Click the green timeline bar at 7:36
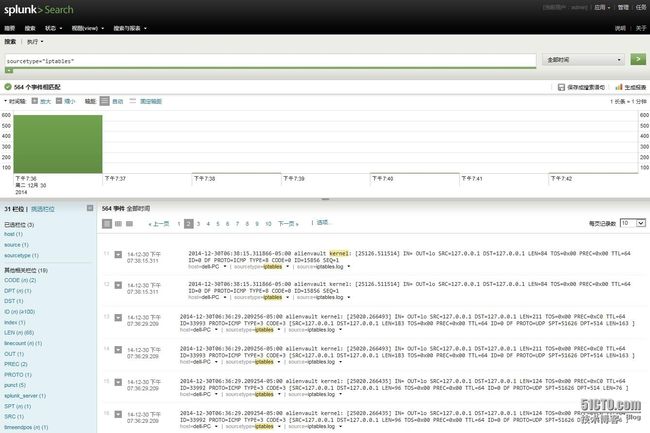Screen dimensions: 650x433 (58, 144)
